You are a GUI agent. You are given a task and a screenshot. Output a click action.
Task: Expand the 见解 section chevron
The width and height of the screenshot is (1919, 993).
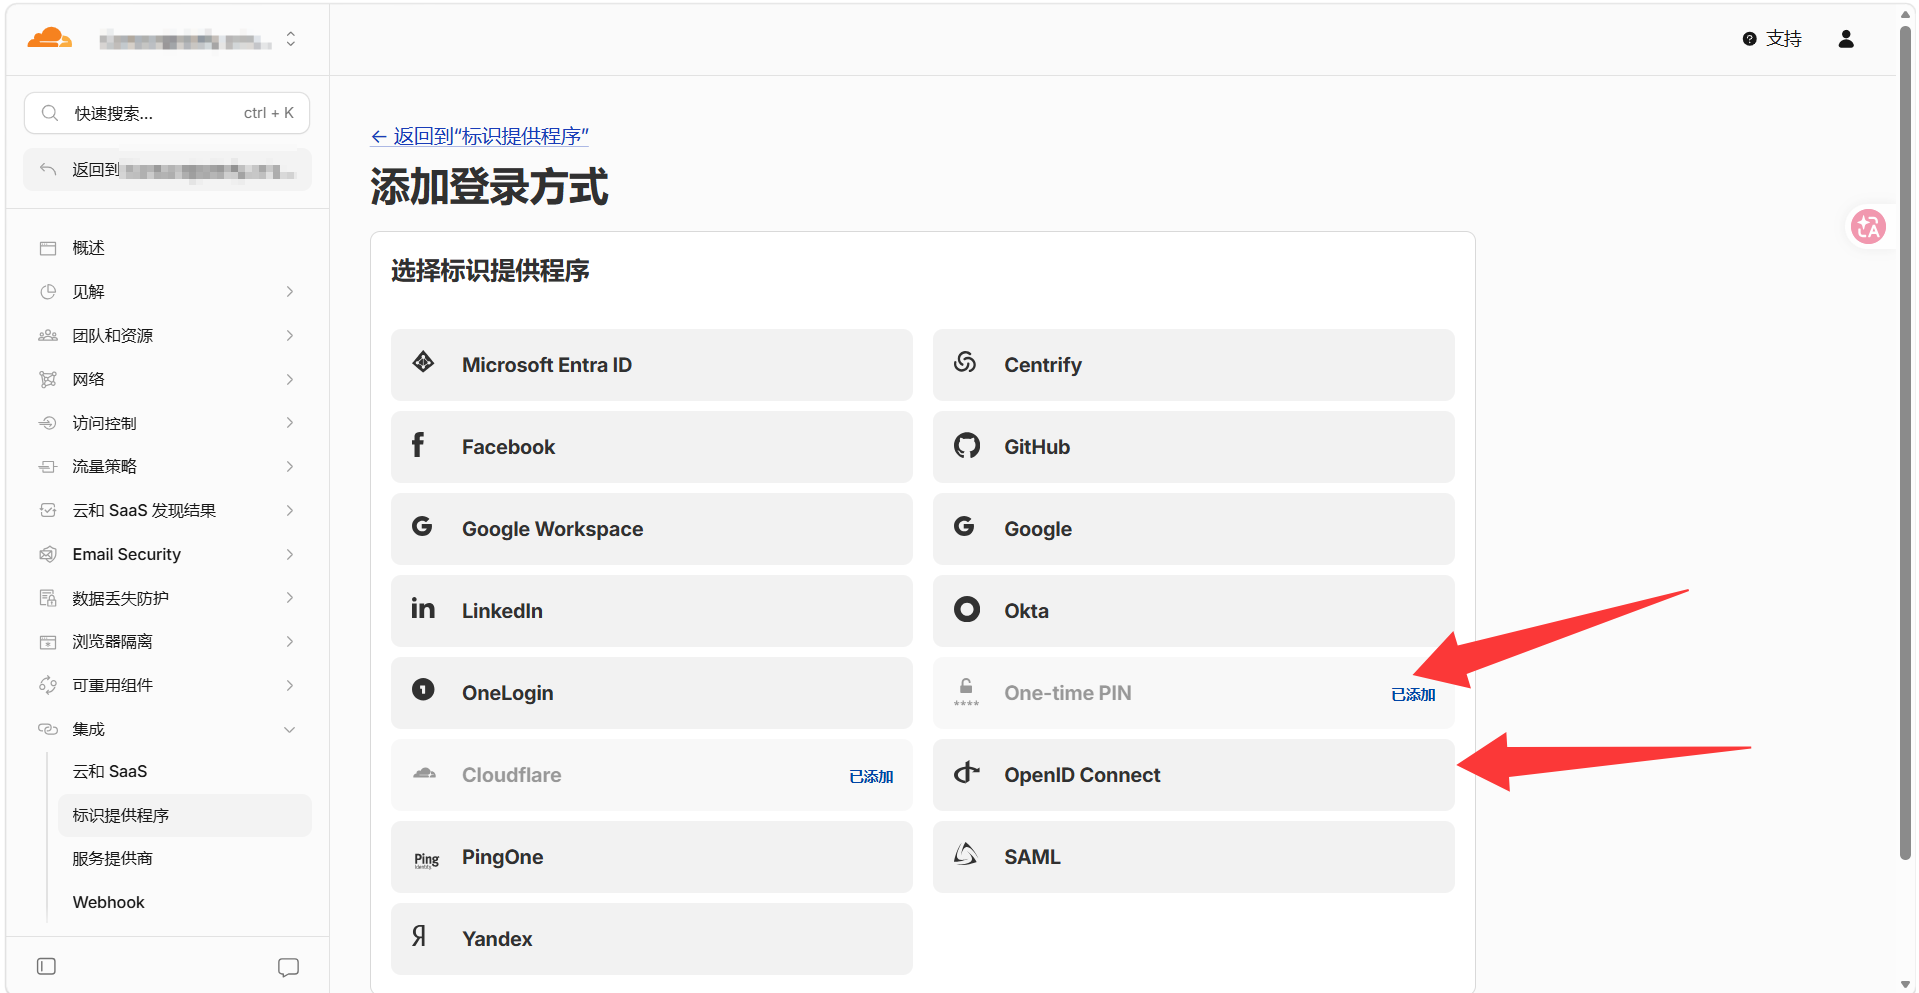click(290, 292)
